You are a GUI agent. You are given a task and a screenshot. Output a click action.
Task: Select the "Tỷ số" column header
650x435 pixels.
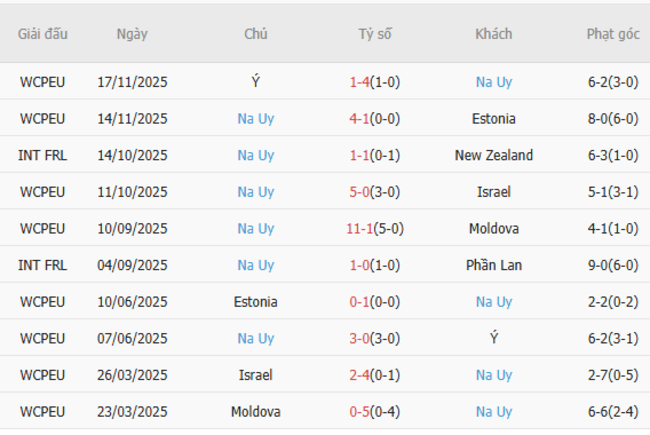pos(375,33)
